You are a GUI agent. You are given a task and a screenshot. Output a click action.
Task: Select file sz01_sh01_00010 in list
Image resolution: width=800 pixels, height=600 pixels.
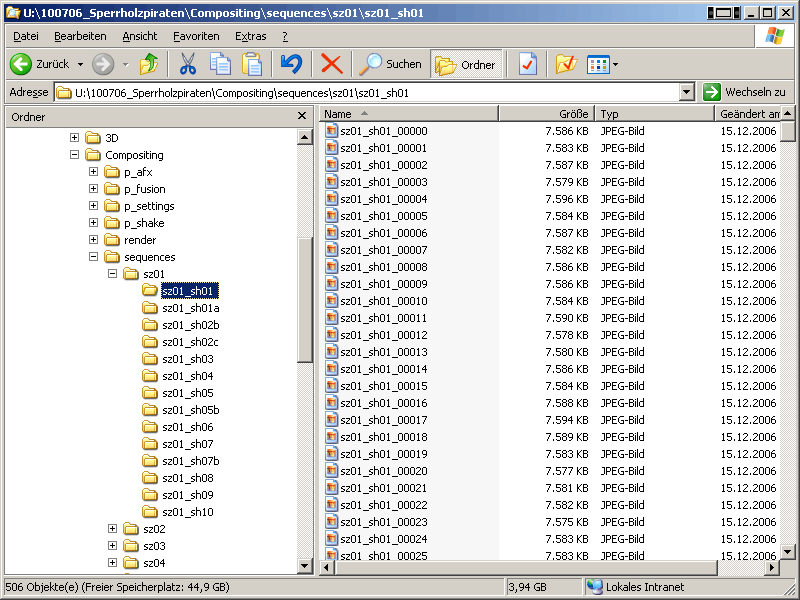tap(383, 301)
